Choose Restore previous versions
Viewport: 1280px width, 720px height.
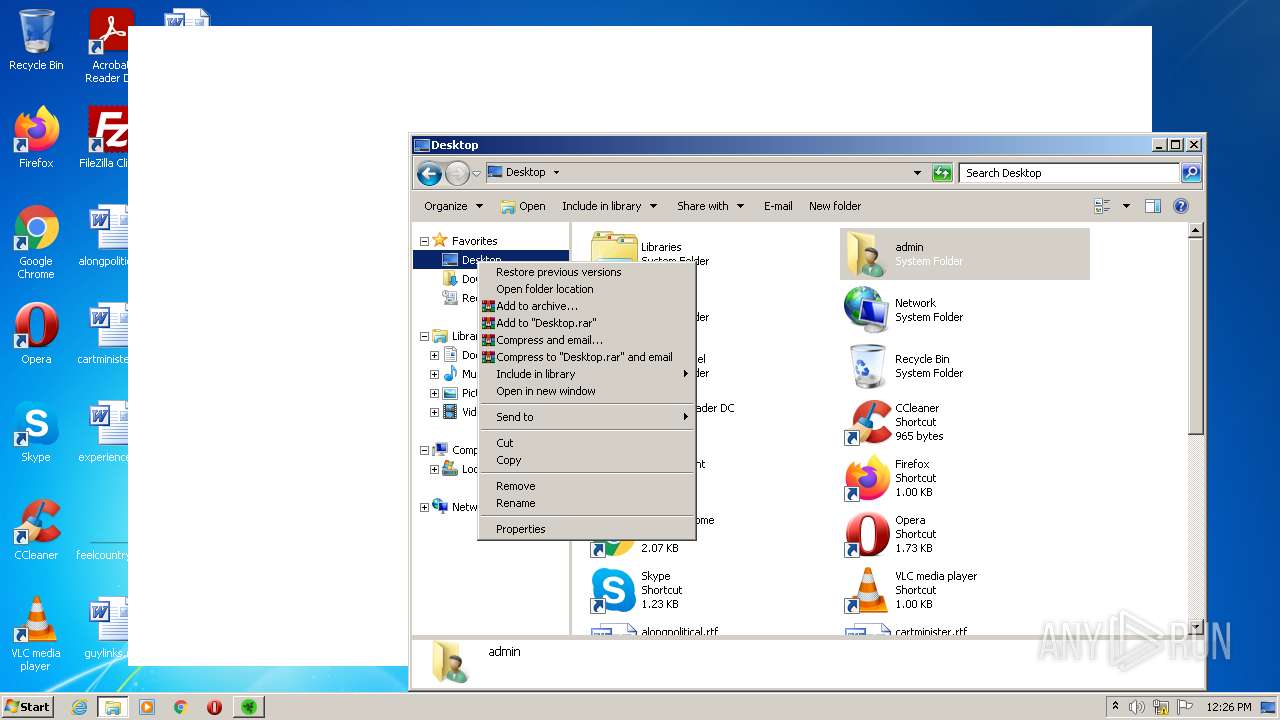(x=587, y=272)
